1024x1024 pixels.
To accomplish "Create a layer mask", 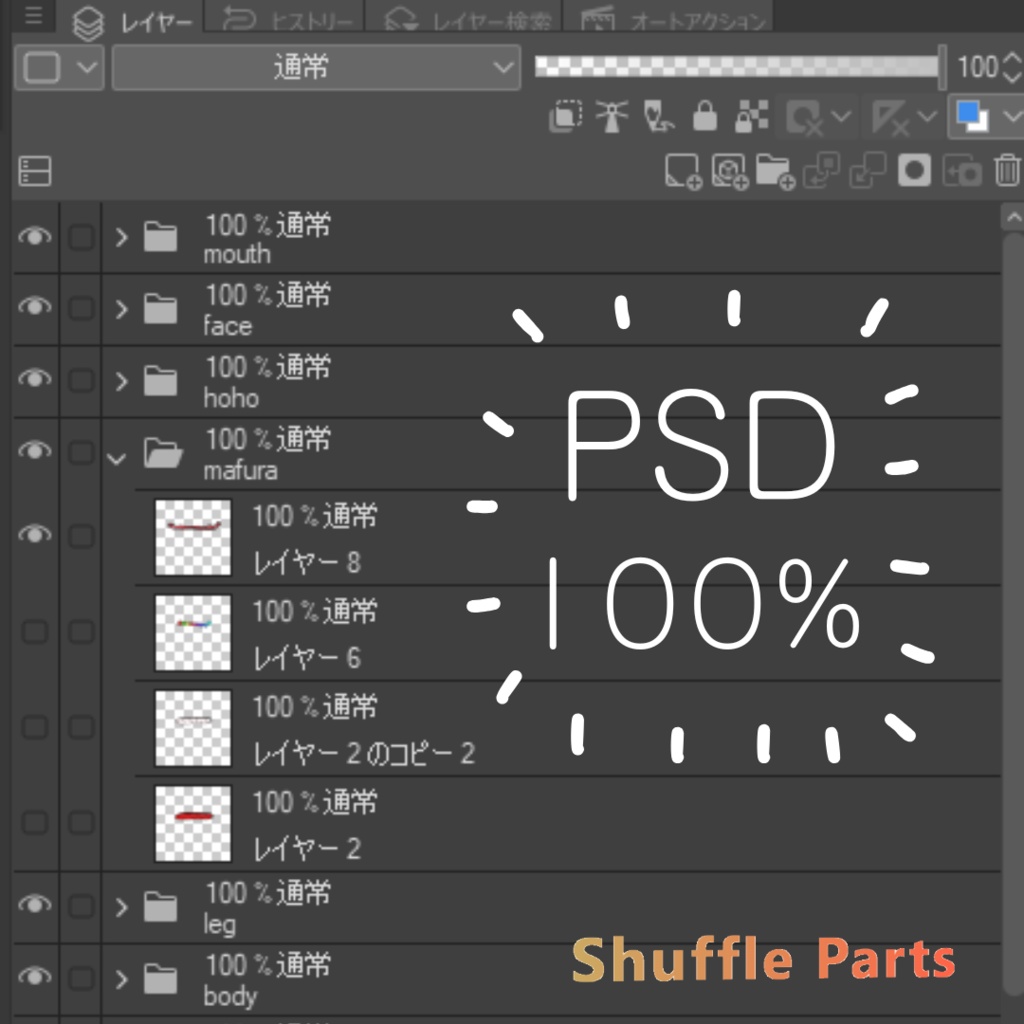I will (915, 170).
